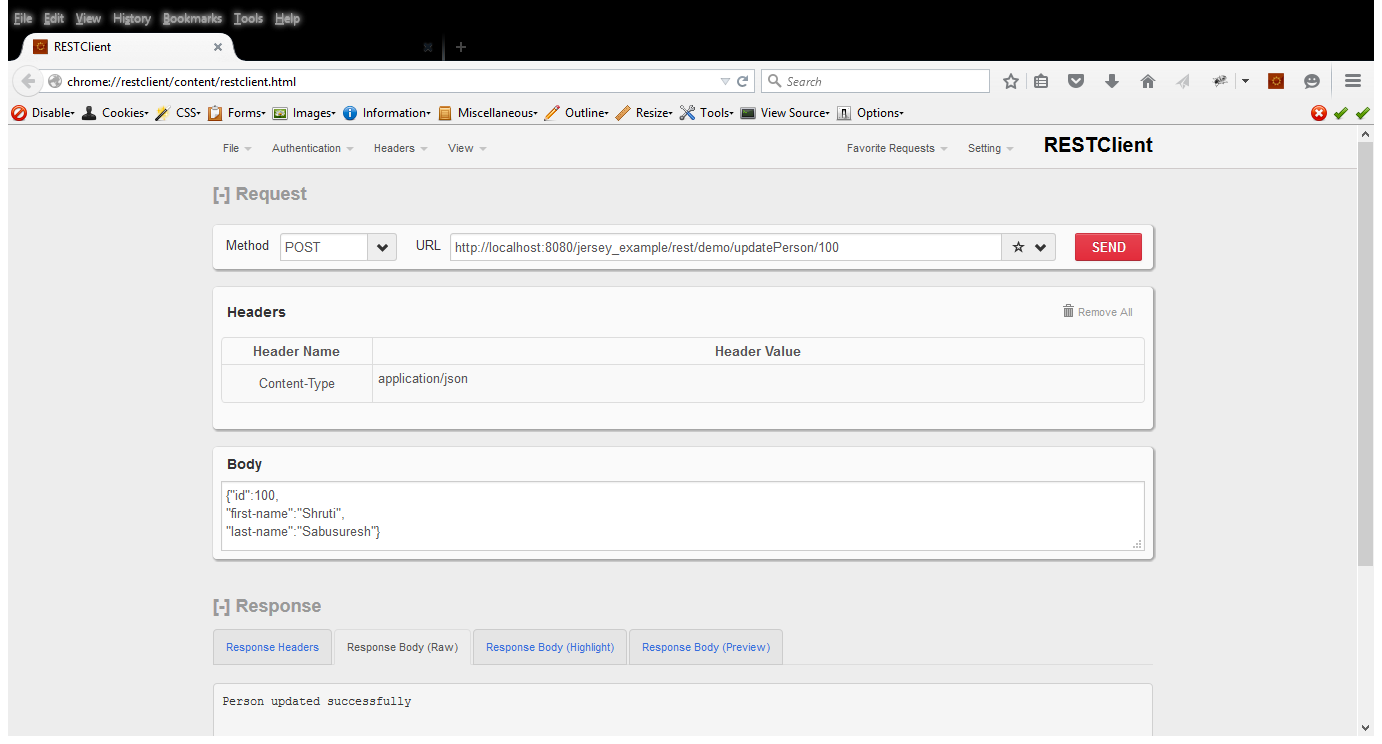
Task: Click the application/json header value
Action: [423, 379]
